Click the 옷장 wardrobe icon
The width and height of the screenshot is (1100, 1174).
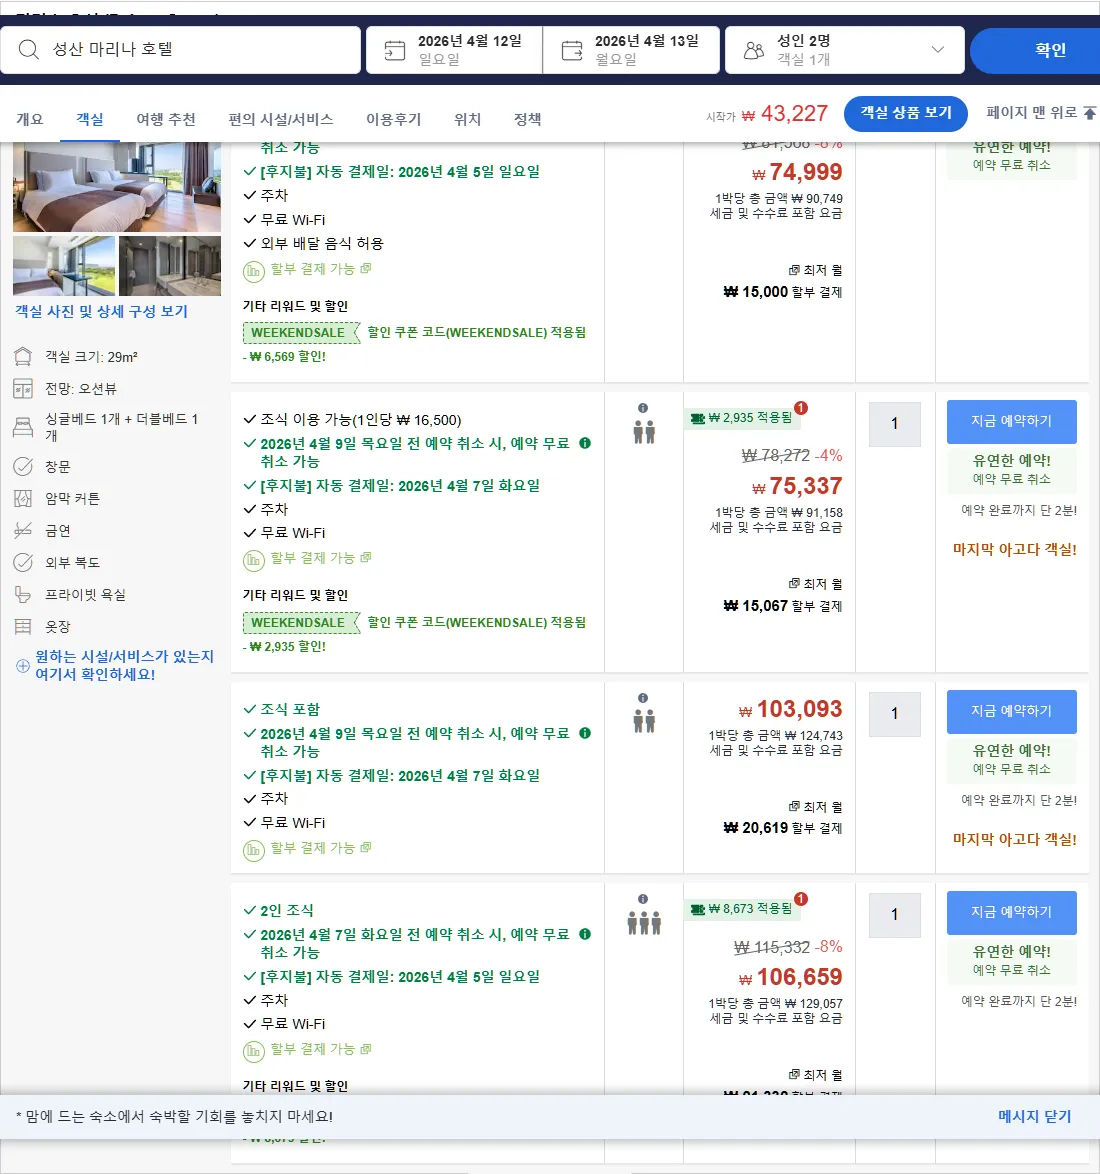tap(23, 627)
